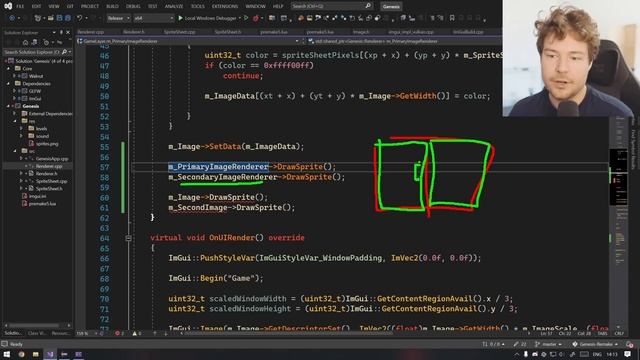Collapse the Genesis project node
Image resolution: width=640 pixels, height=360 pixels.
(x=9, y=106)
